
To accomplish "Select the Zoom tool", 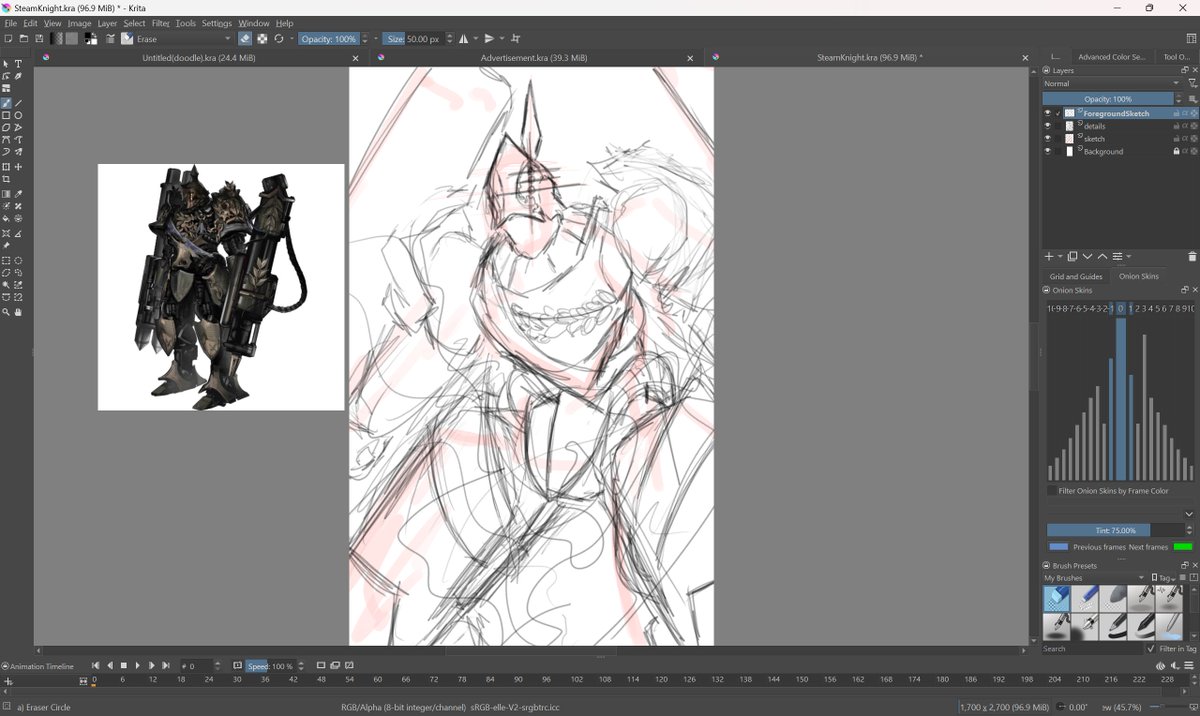I will pyautogui.click(x=6, y=312).
